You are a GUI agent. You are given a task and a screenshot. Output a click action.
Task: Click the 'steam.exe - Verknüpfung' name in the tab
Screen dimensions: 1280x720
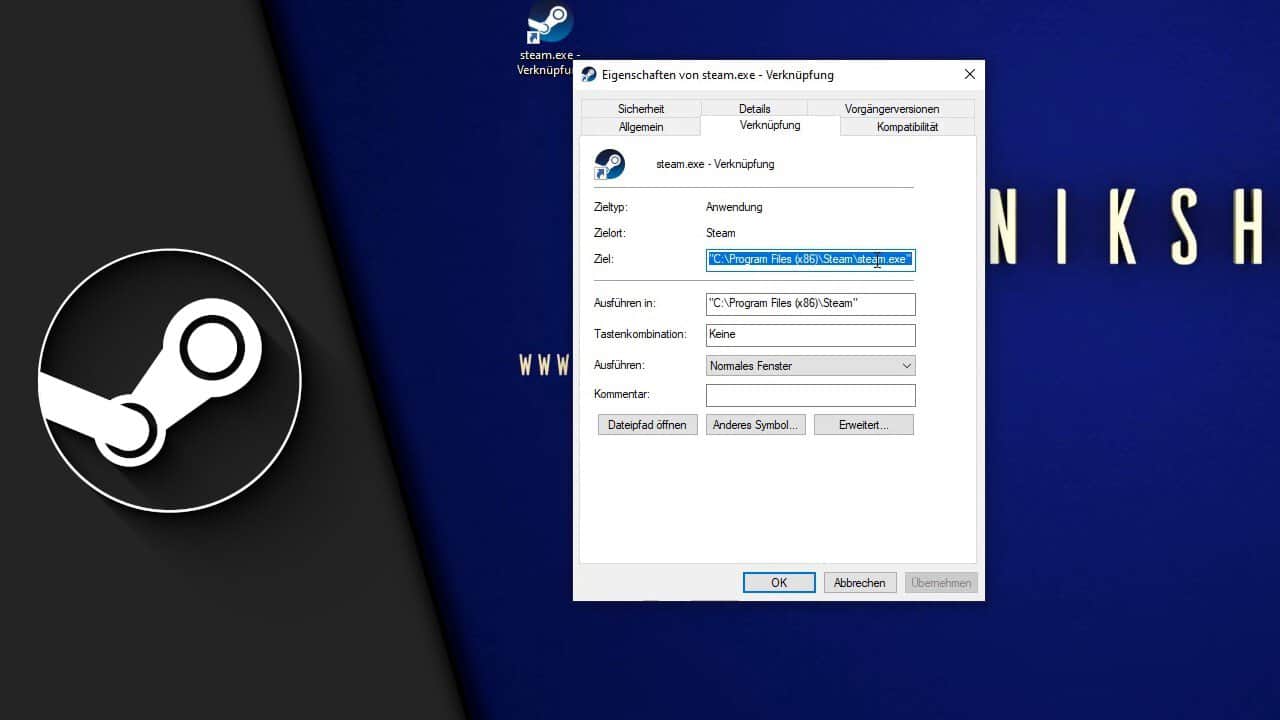pos(715,164)
